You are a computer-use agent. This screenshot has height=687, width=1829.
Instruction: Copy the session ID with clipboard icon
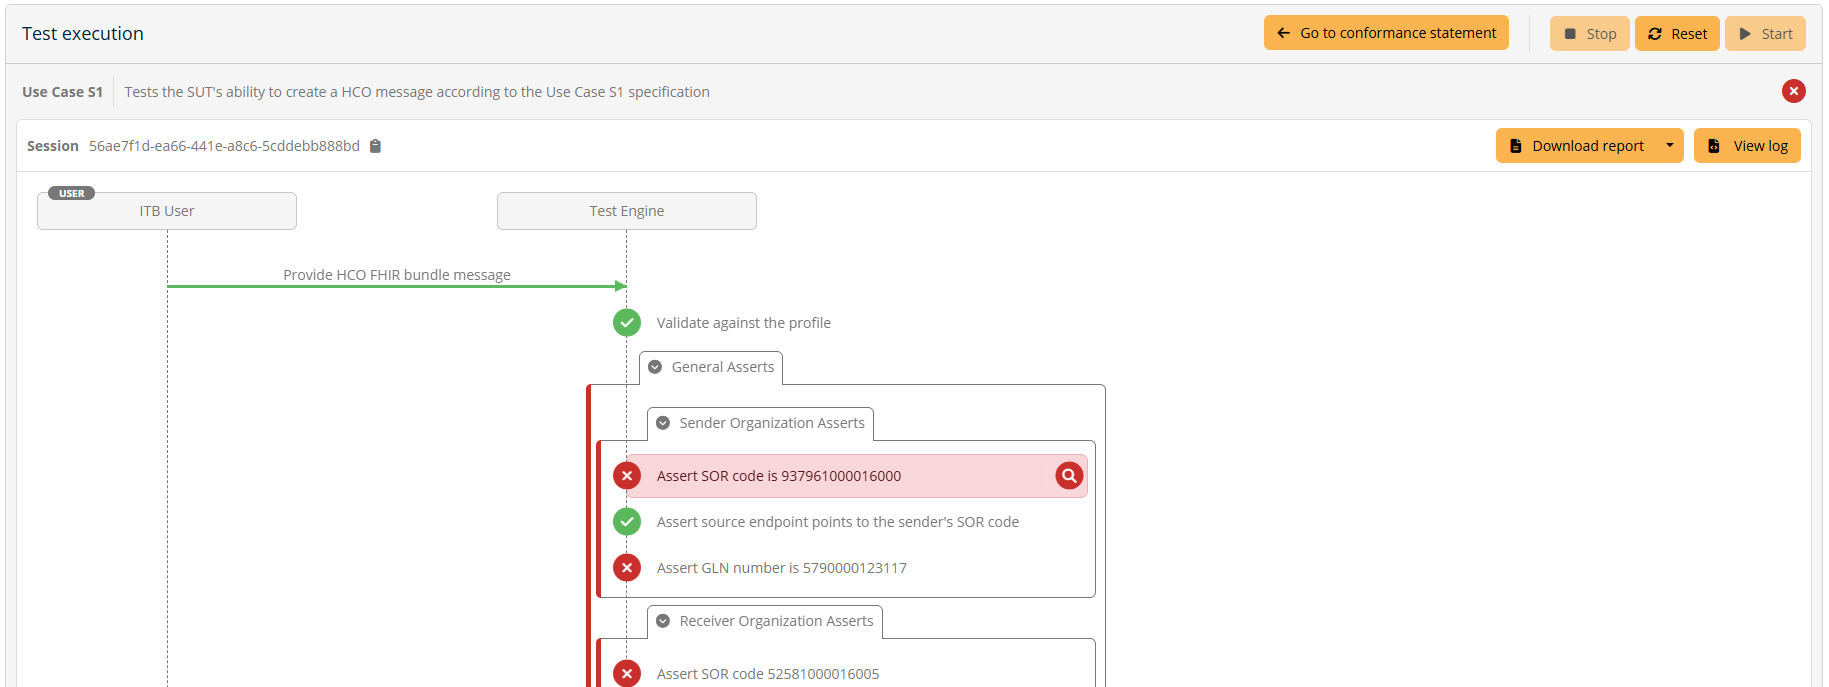pos(376,146)
